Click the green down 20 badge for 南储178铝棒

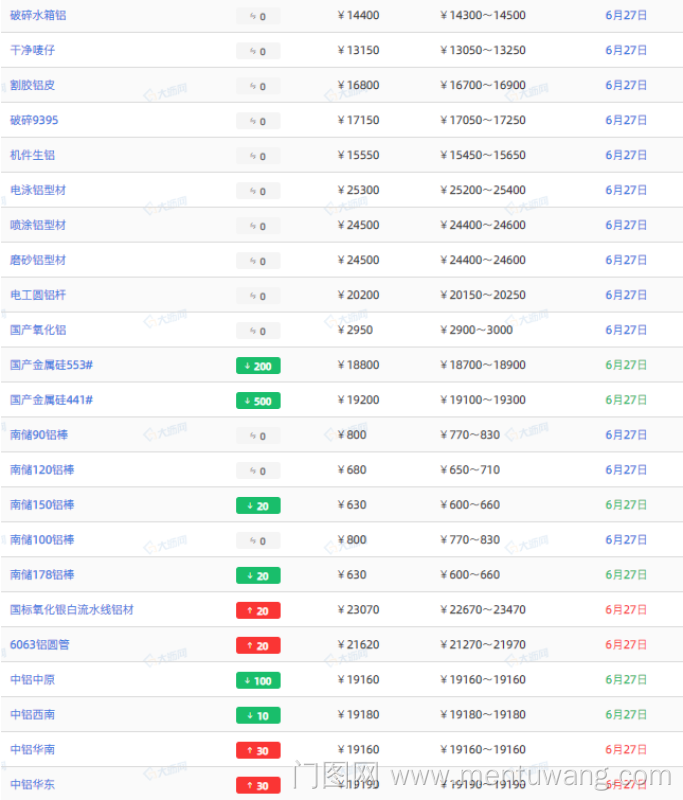coord(258,576)
